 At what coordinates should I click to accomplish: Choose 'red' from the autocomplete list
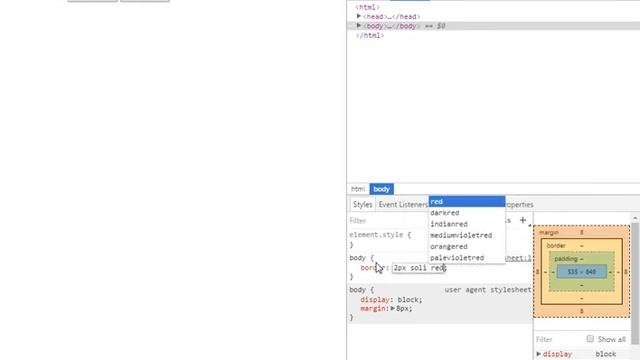pos(467,202)
